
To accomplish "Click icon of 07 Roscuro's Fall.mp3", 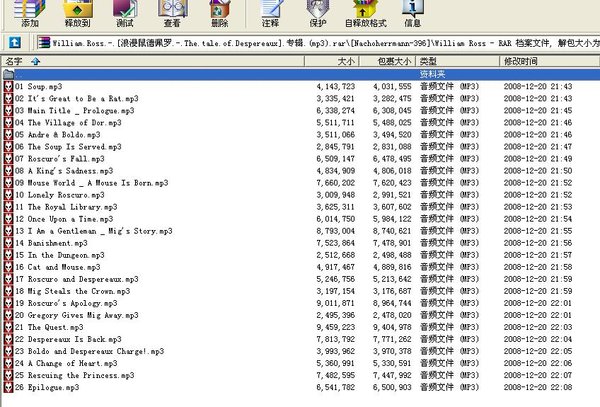I will 8,159.
